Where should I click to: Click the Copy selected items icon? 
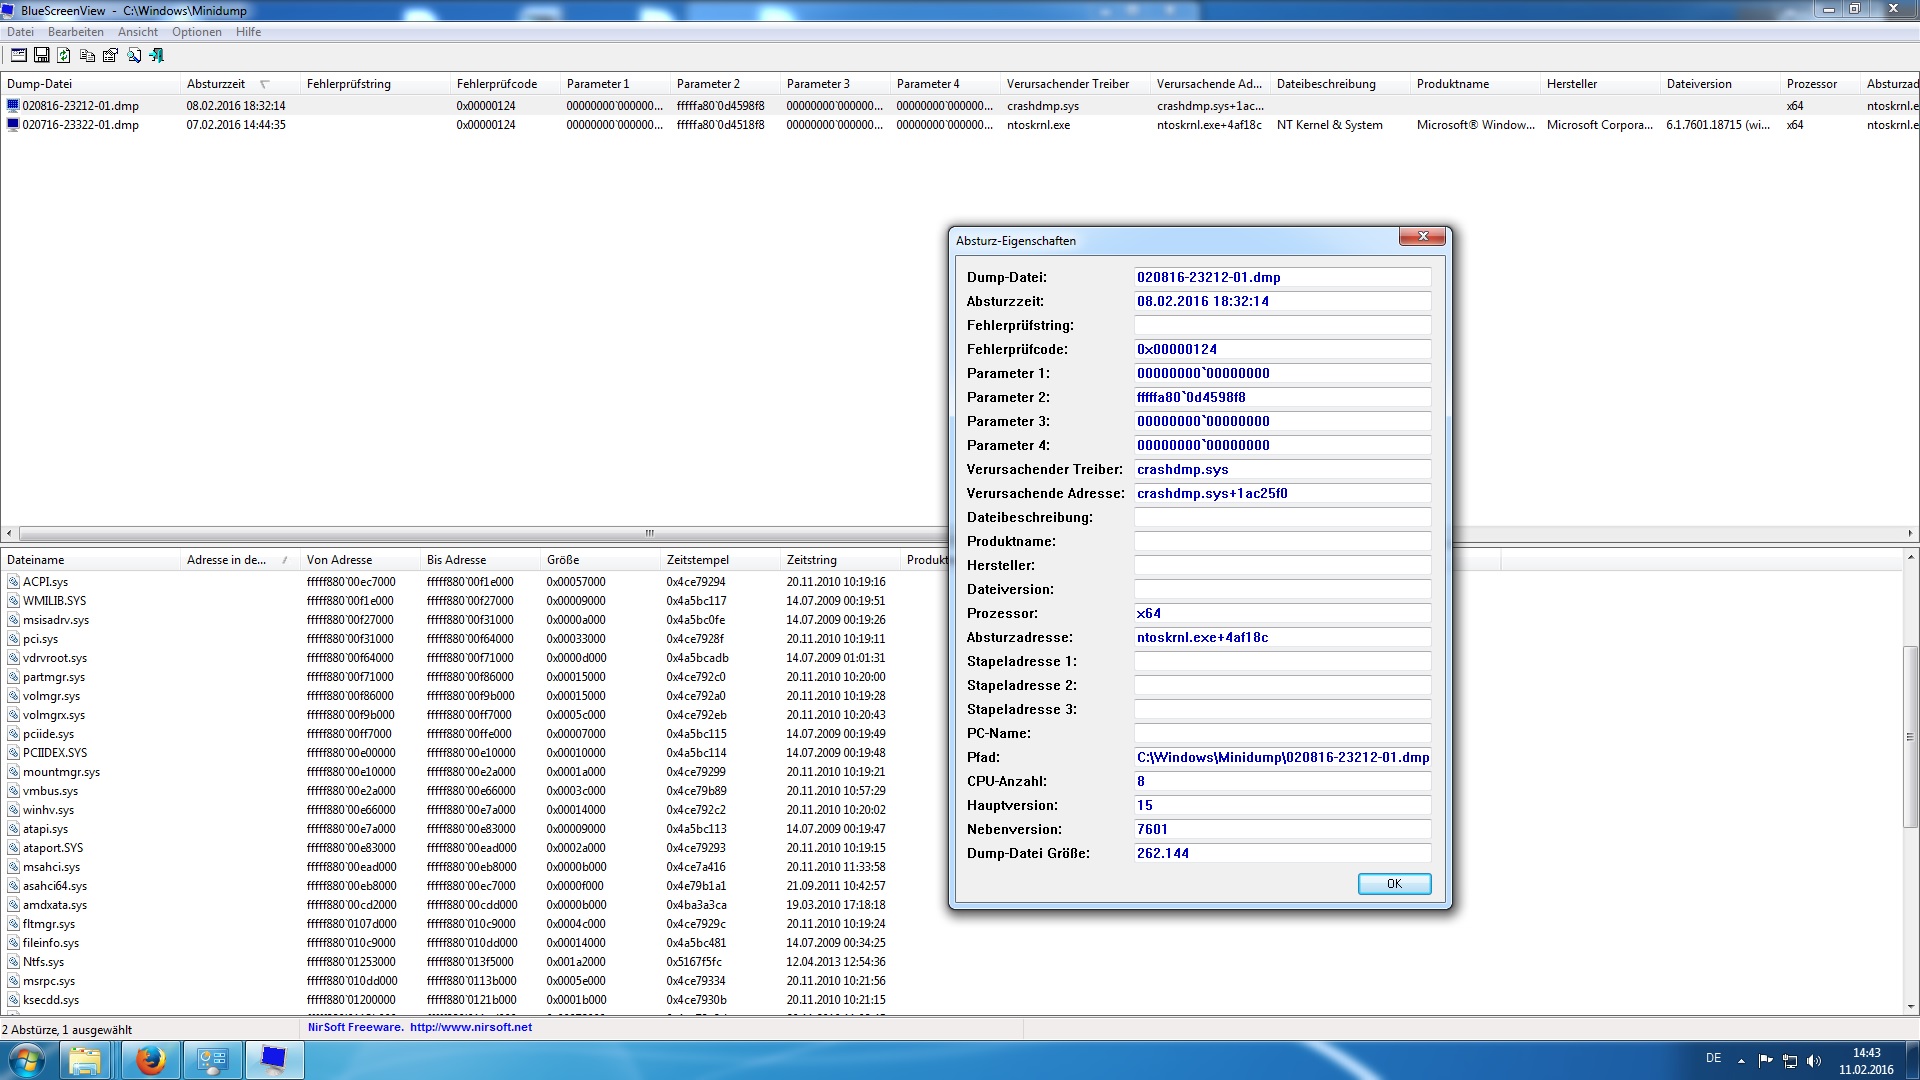tap(88, 56)
